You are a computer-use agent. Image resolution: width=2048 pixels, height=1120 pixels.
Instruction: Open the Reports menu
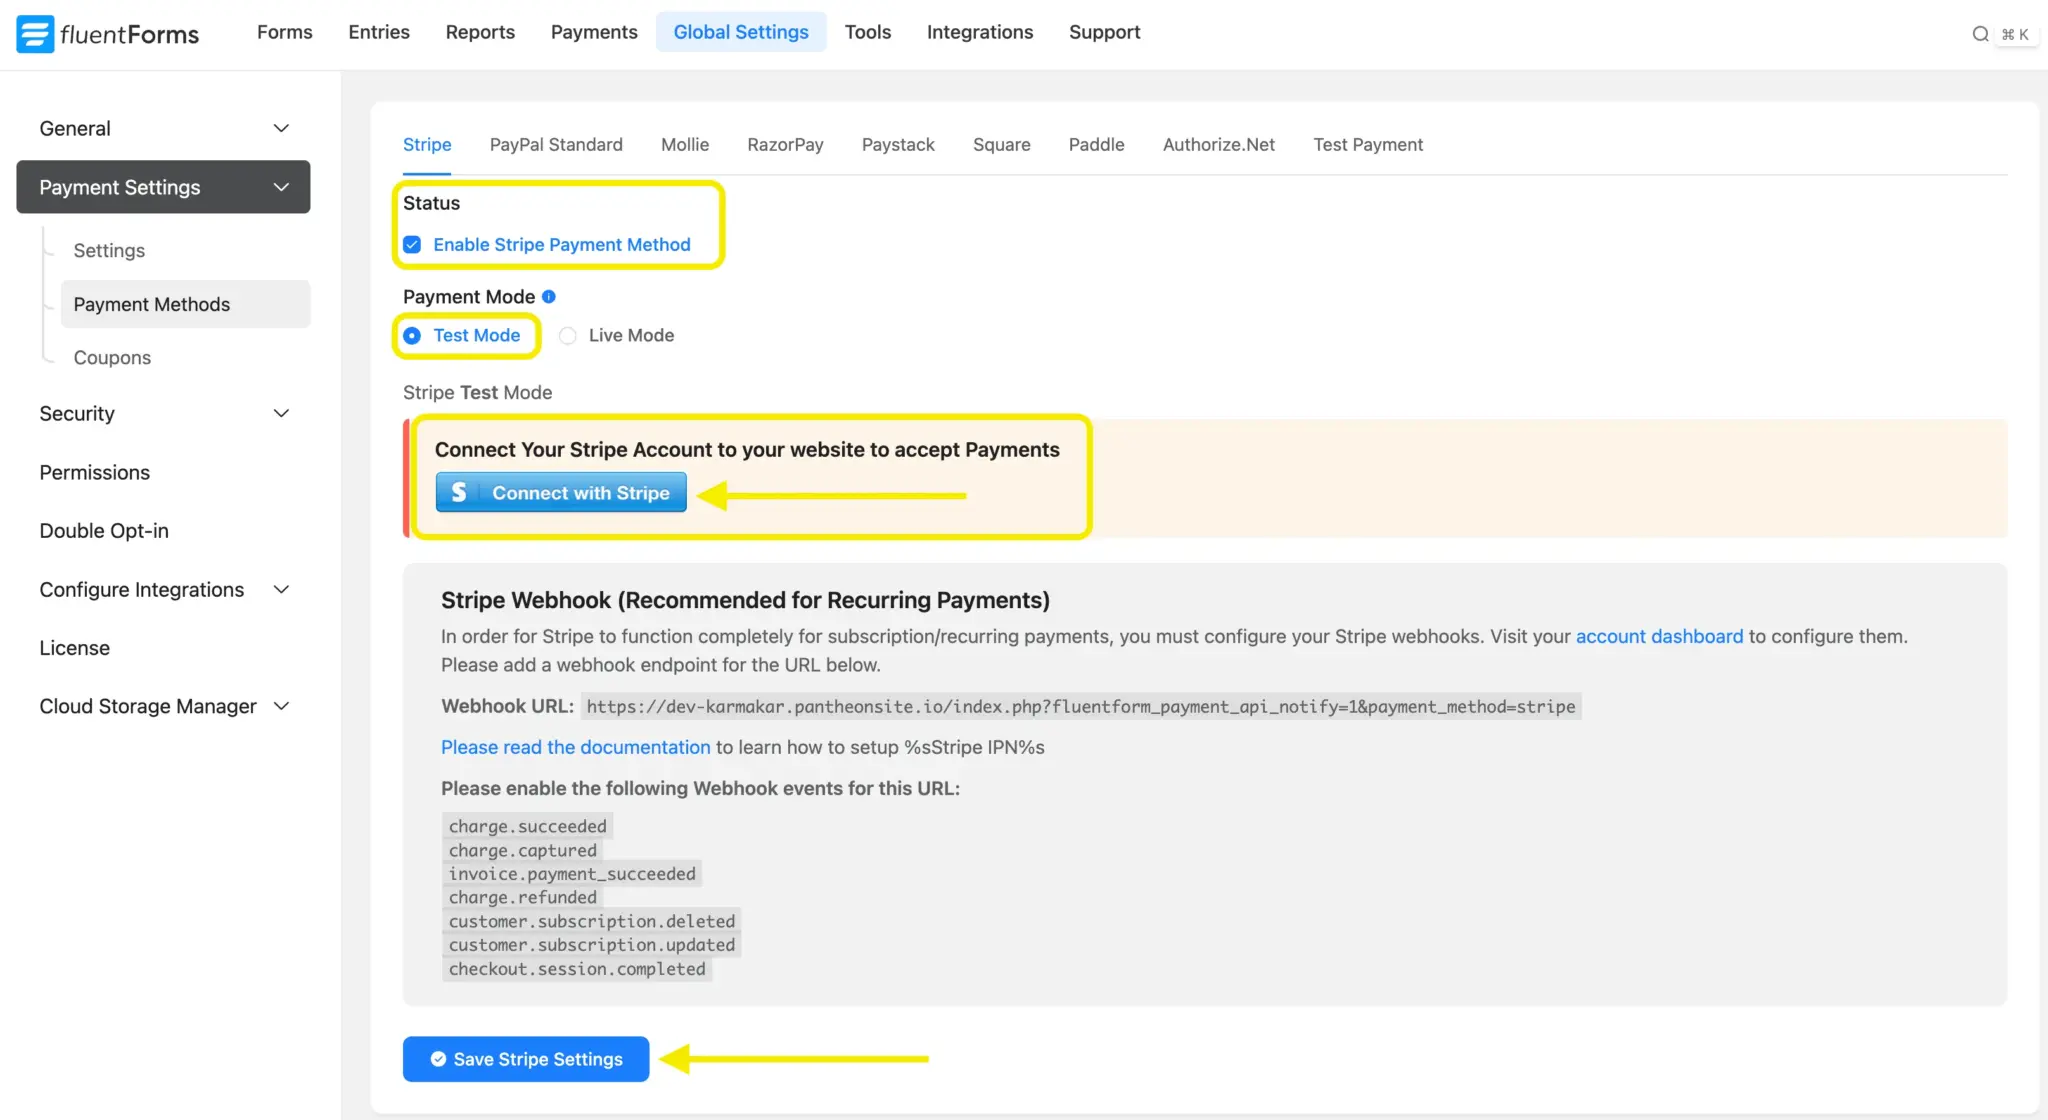pos(480,32)
